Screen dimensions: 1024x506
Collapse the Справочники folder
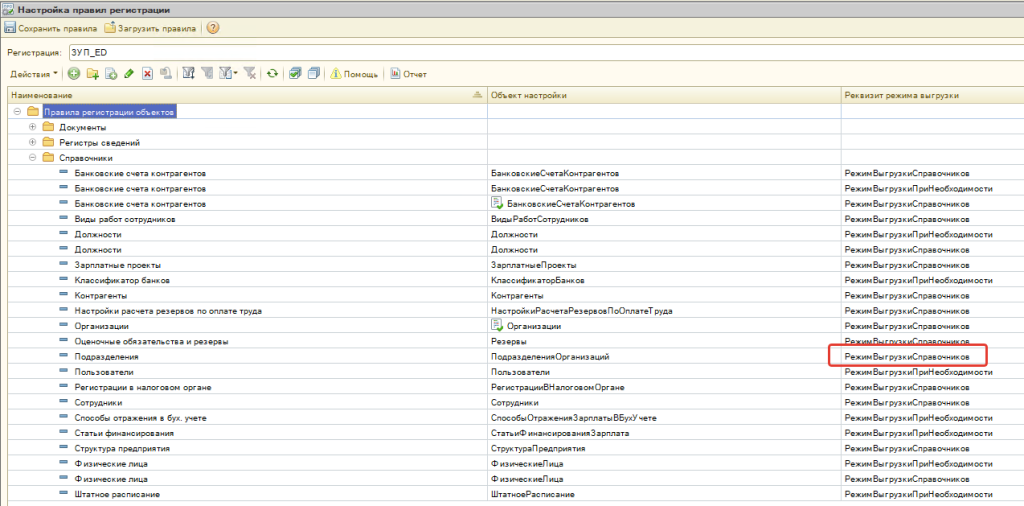tap(33, 158)
